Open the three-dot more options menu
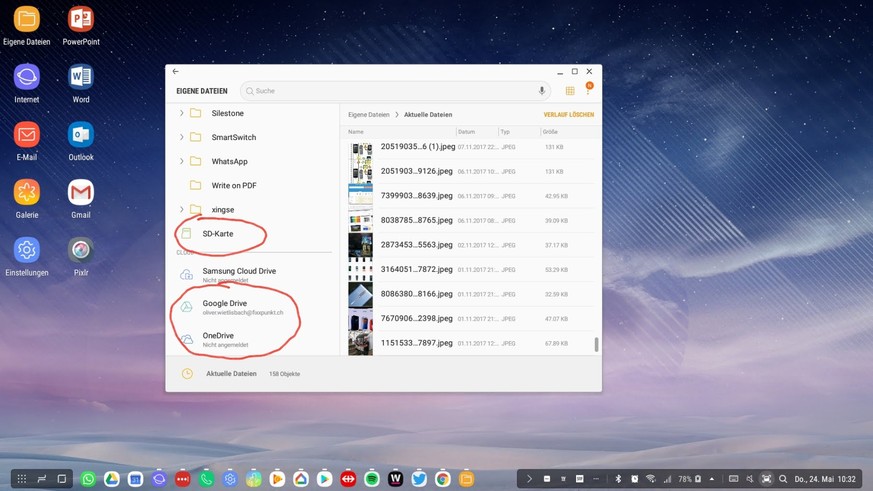The height and width of the screenshot is (491, 873). [x=589, y=92]
